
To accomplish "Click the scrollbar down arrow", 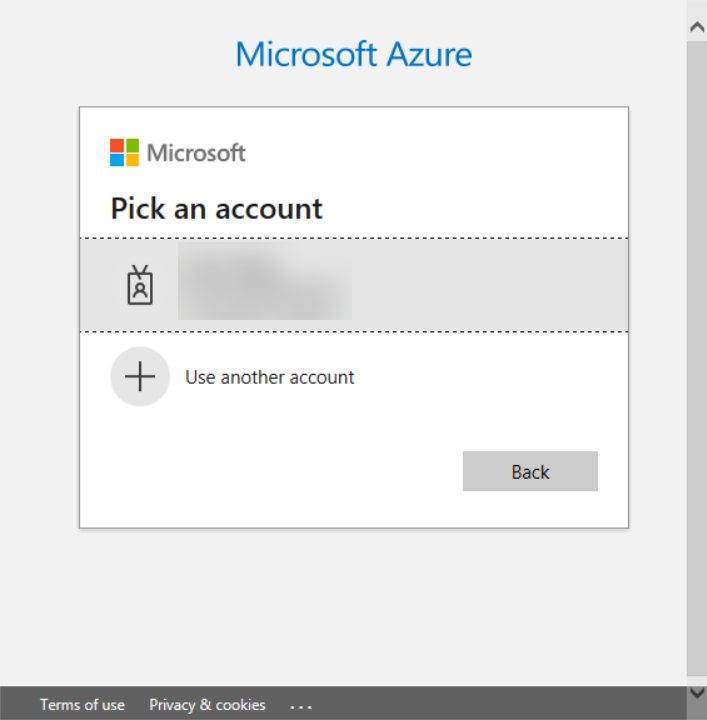I will point(697,692).
